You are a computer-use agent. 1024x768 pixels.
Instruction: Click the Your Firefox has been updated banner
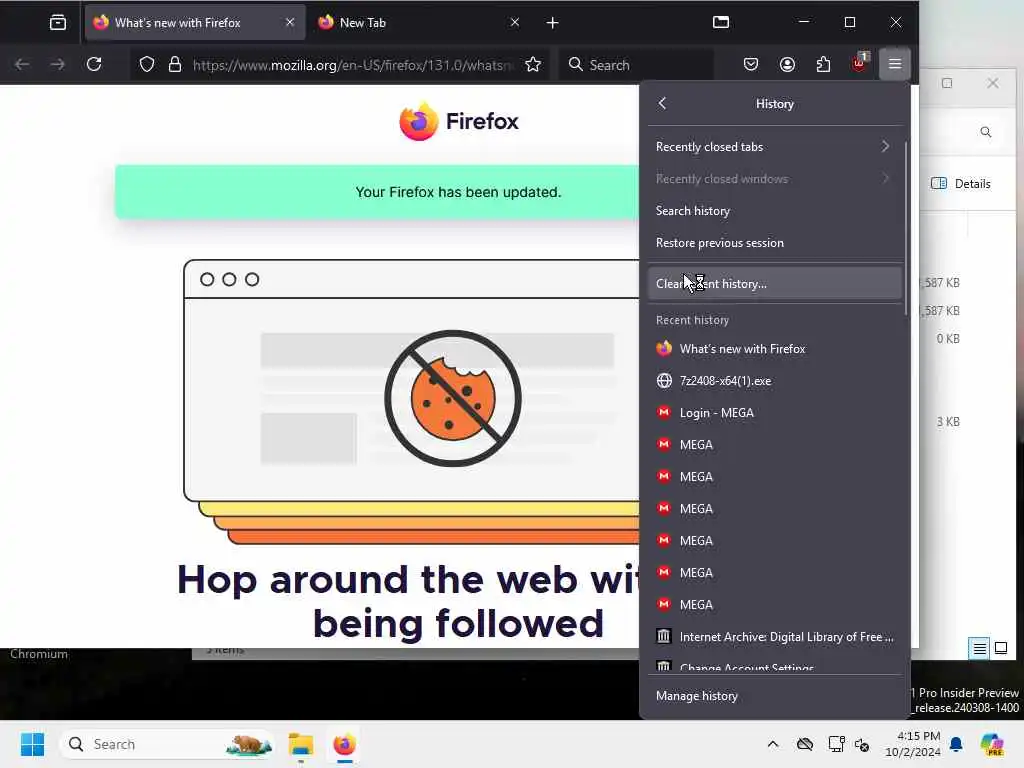[x=377, y=192]
